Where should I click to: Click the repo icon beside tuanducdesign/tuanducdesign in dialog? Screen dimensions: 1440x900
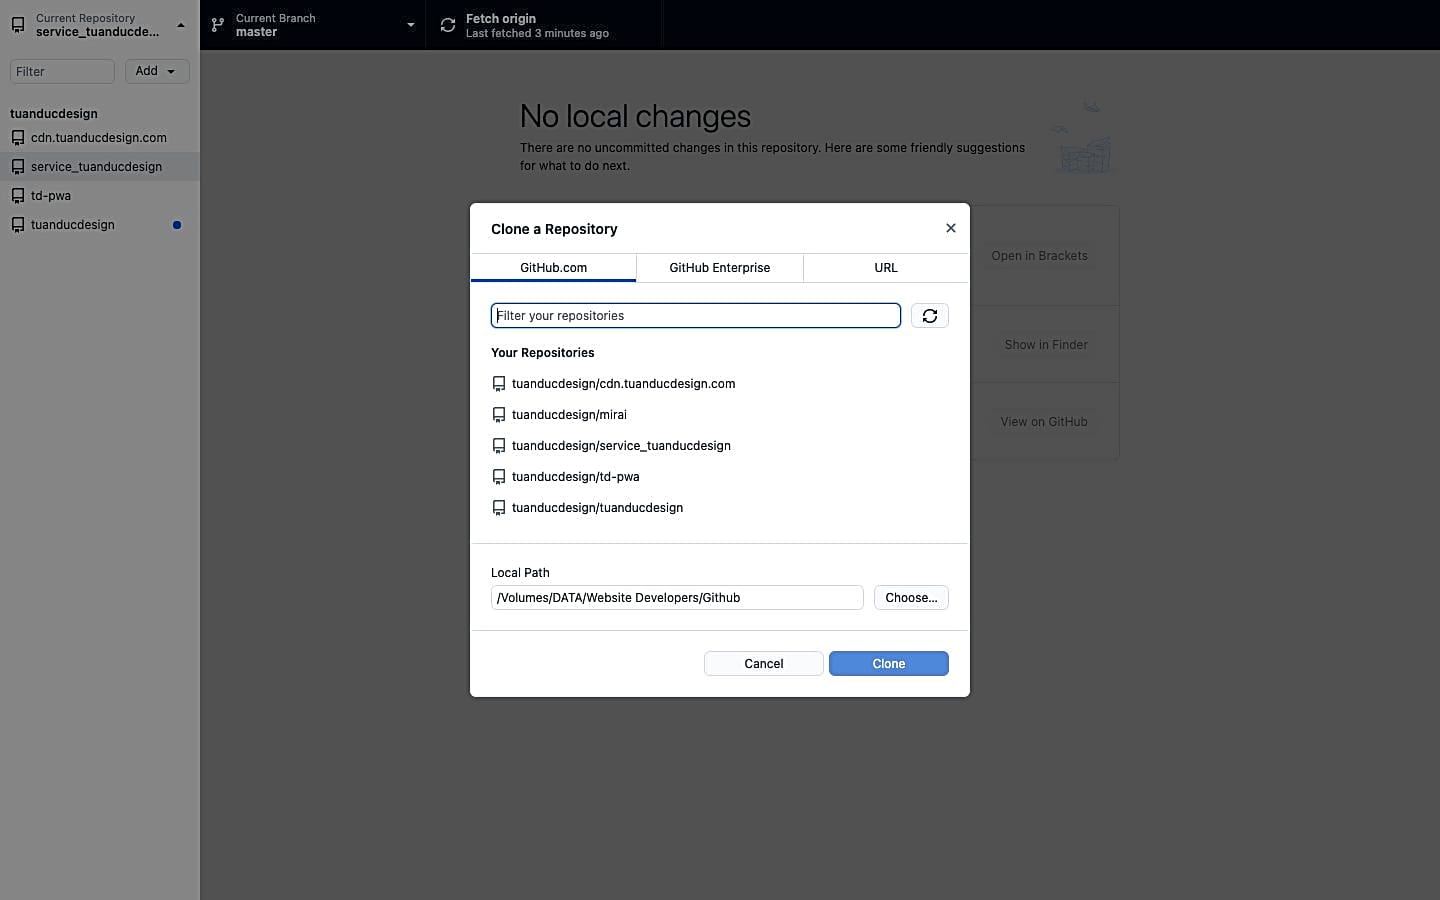(499, 508)
